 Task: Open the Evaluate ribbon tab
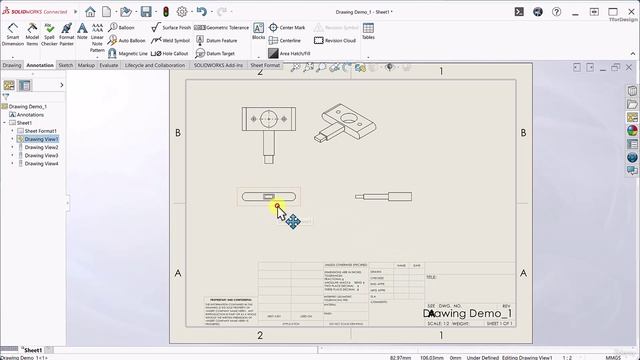pos(109,65)
